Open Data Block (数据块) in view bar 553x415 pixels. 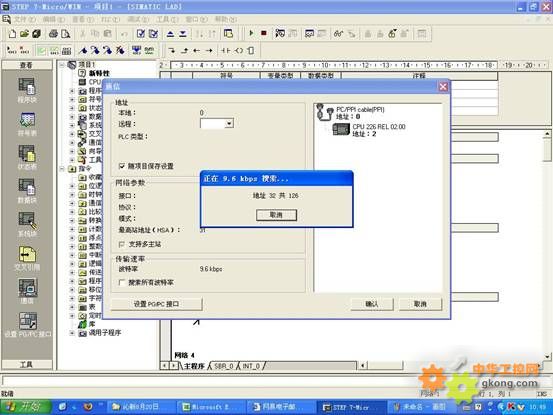tap(27, 191)
